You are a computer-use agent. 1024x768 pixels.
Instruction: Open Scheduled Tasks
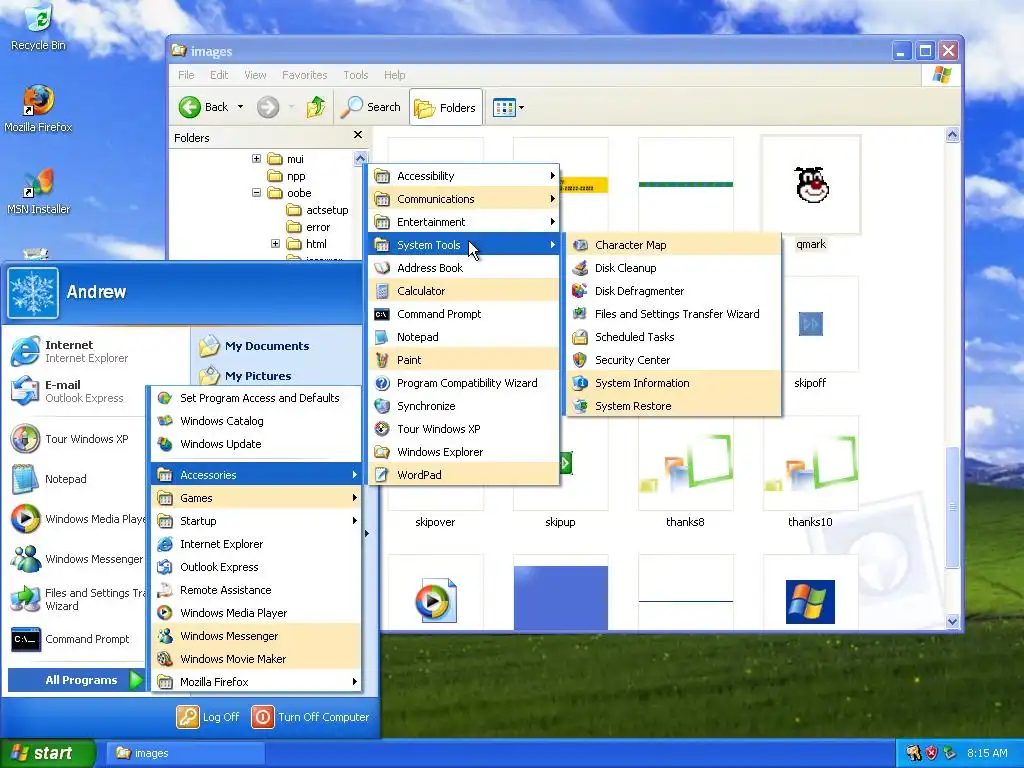click(673, 337)
